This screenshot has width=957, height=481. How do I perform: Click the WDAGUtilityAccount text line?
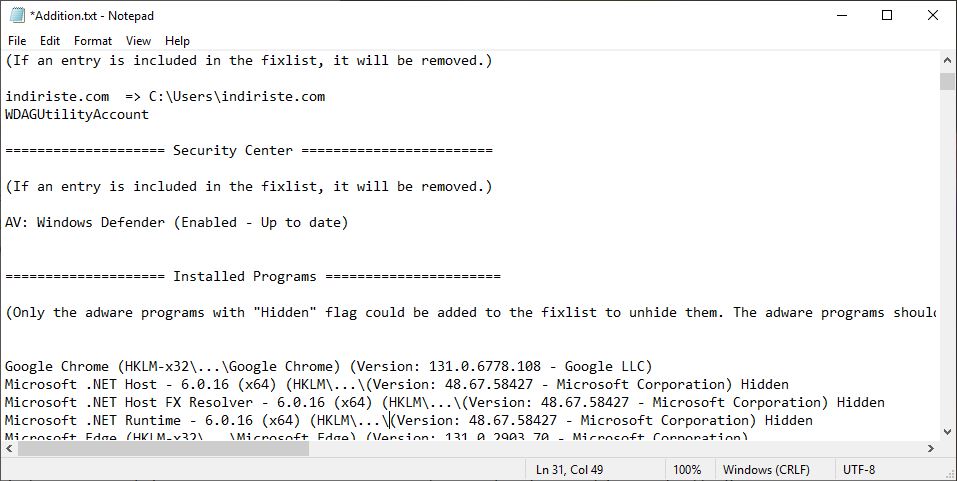77,114
